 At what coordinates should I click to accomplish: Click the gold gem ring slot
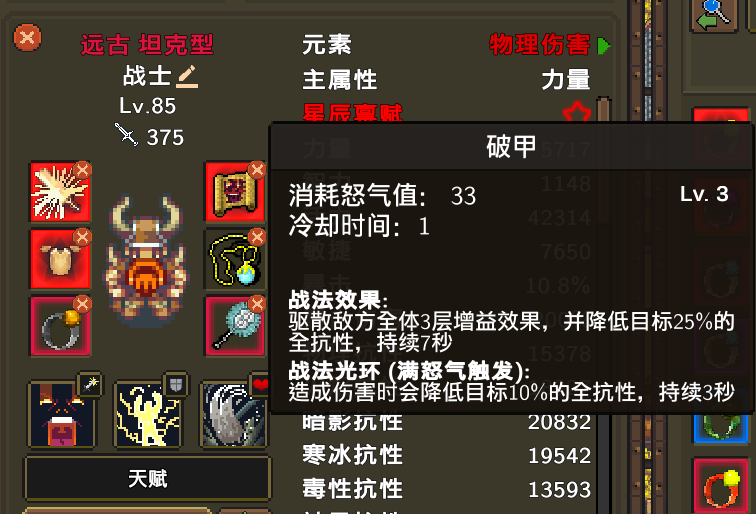[x=60, y=326]
